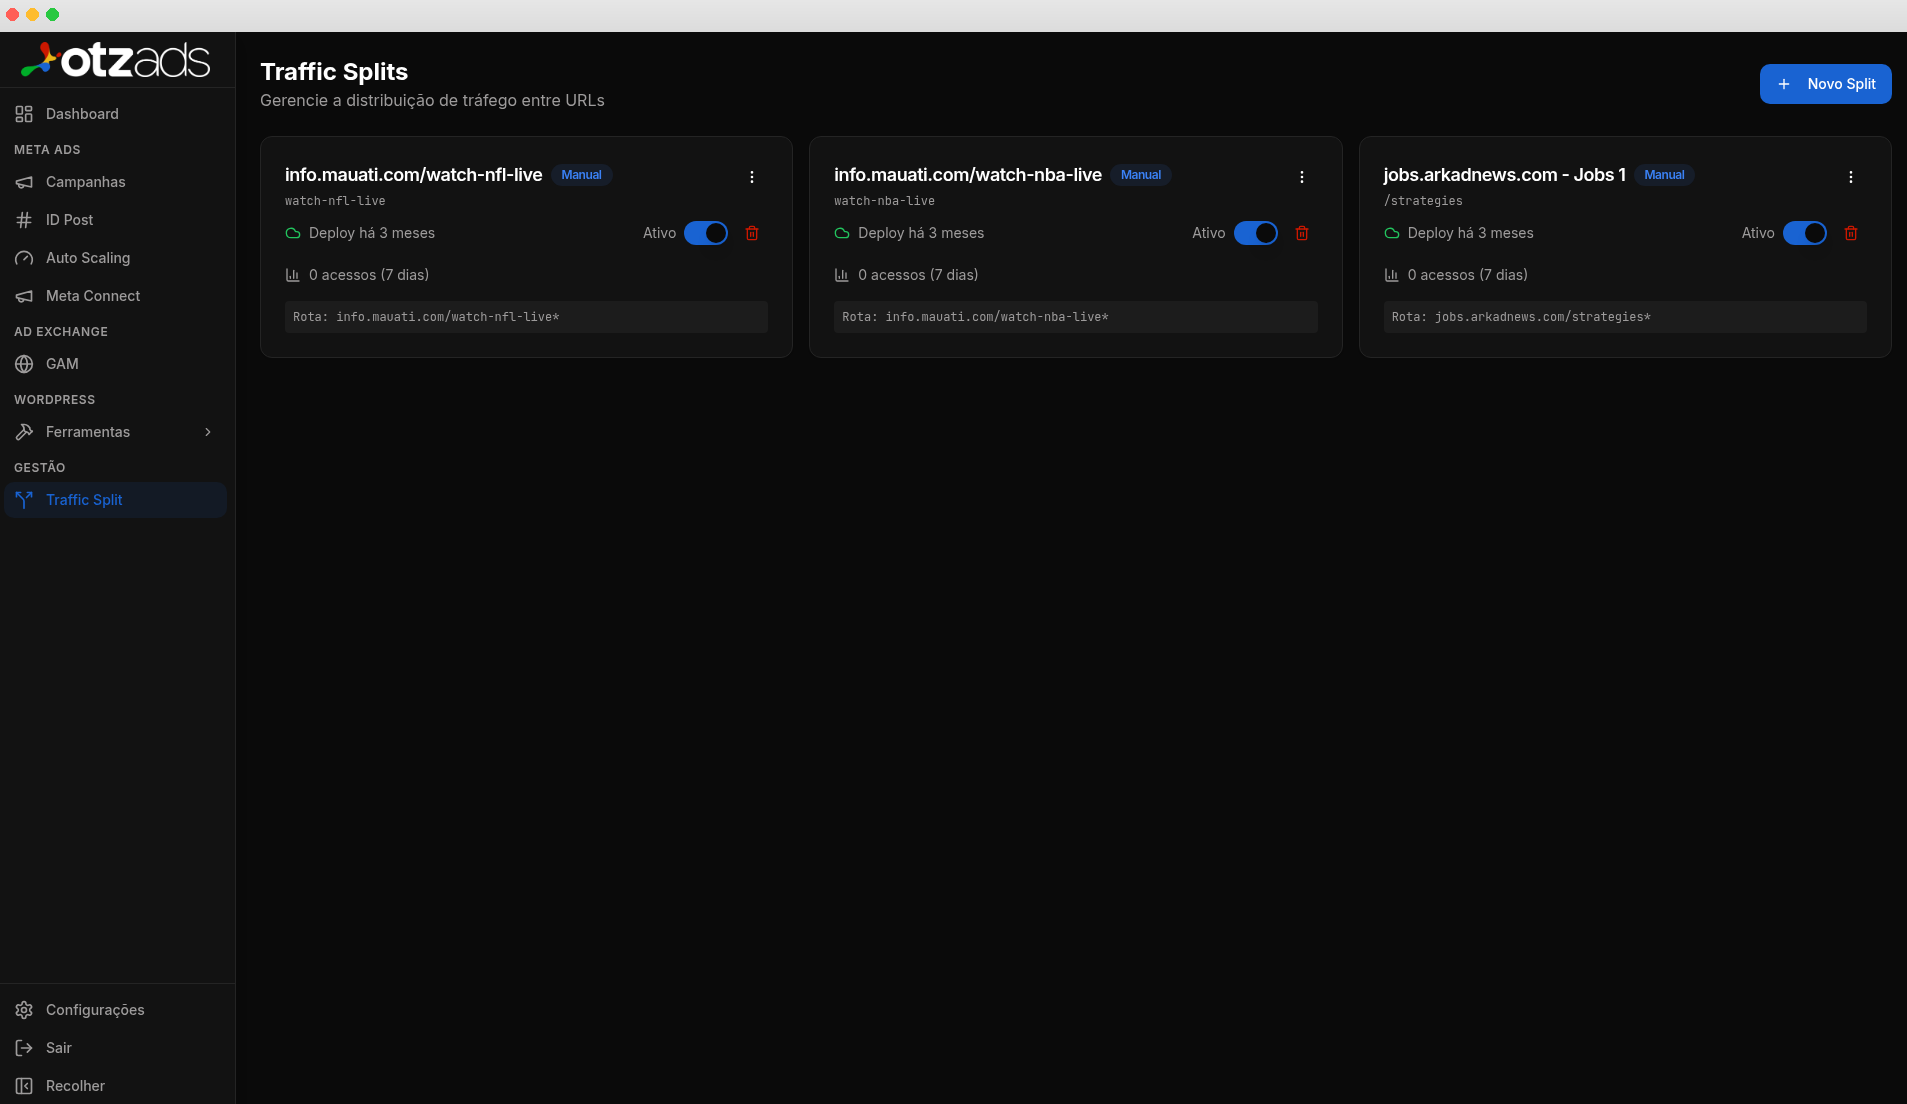Click the Configurações gear icon
1907x1104 pixels.
(24, 1010)
